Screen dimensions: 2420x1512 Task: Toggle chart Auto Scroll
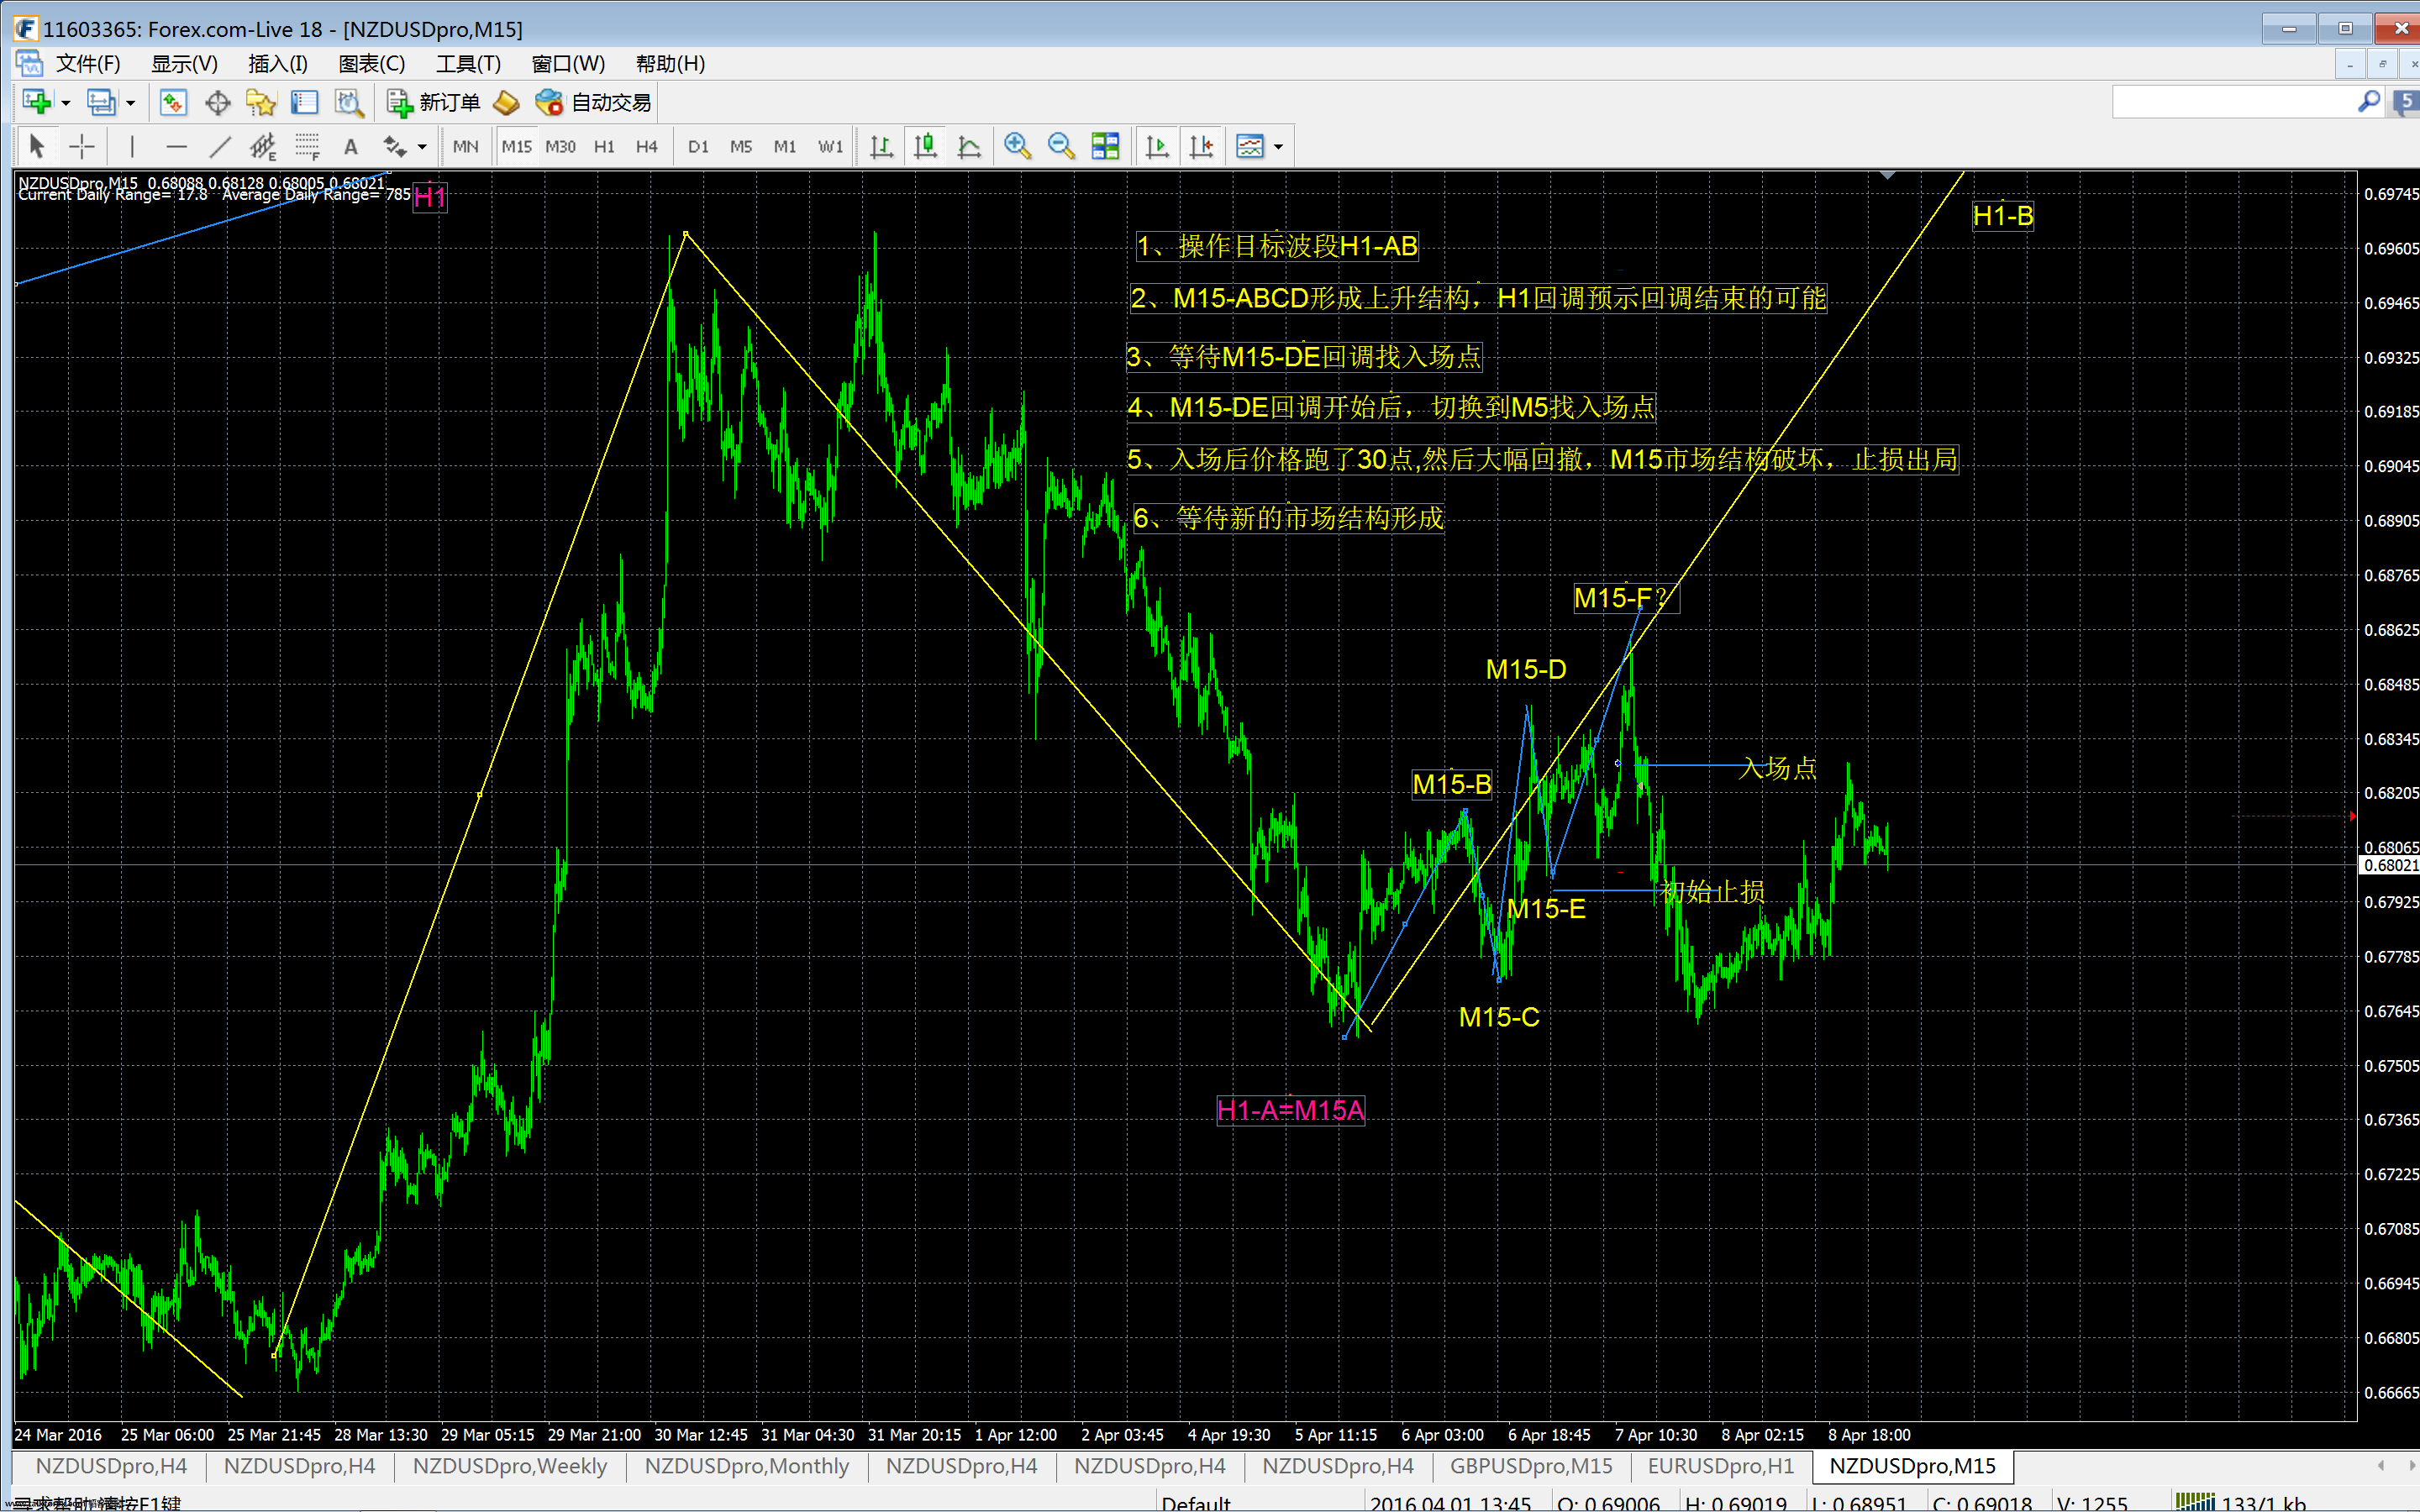coord(1157,147)
